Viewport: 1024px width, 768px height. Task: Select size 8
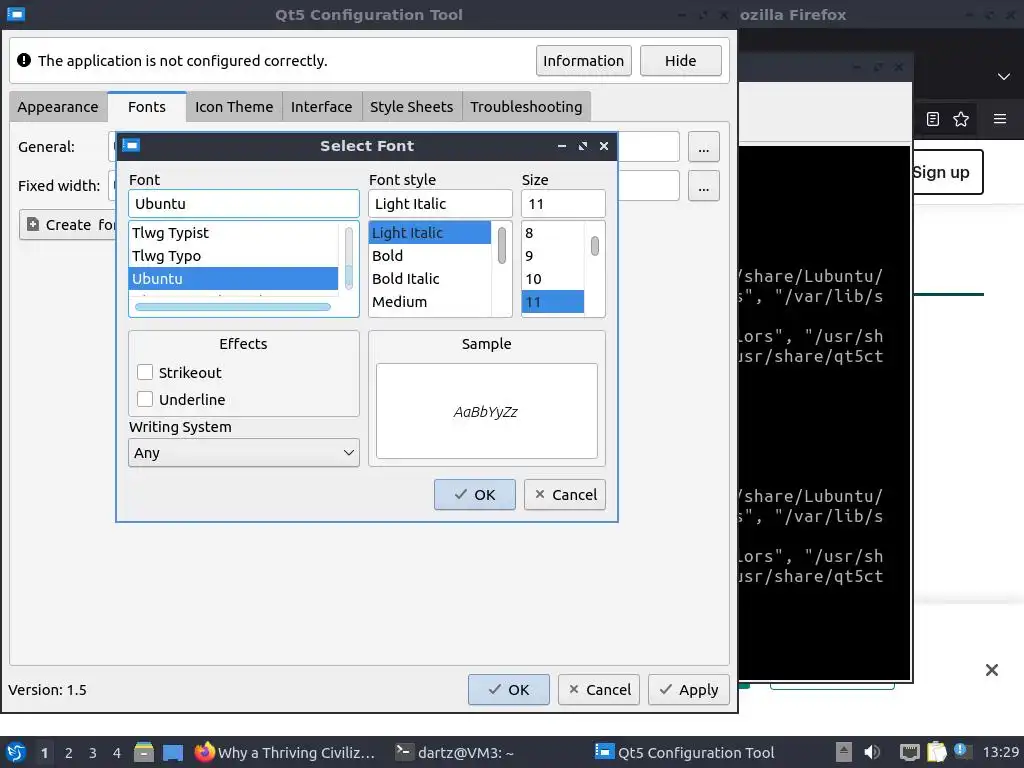552,232
